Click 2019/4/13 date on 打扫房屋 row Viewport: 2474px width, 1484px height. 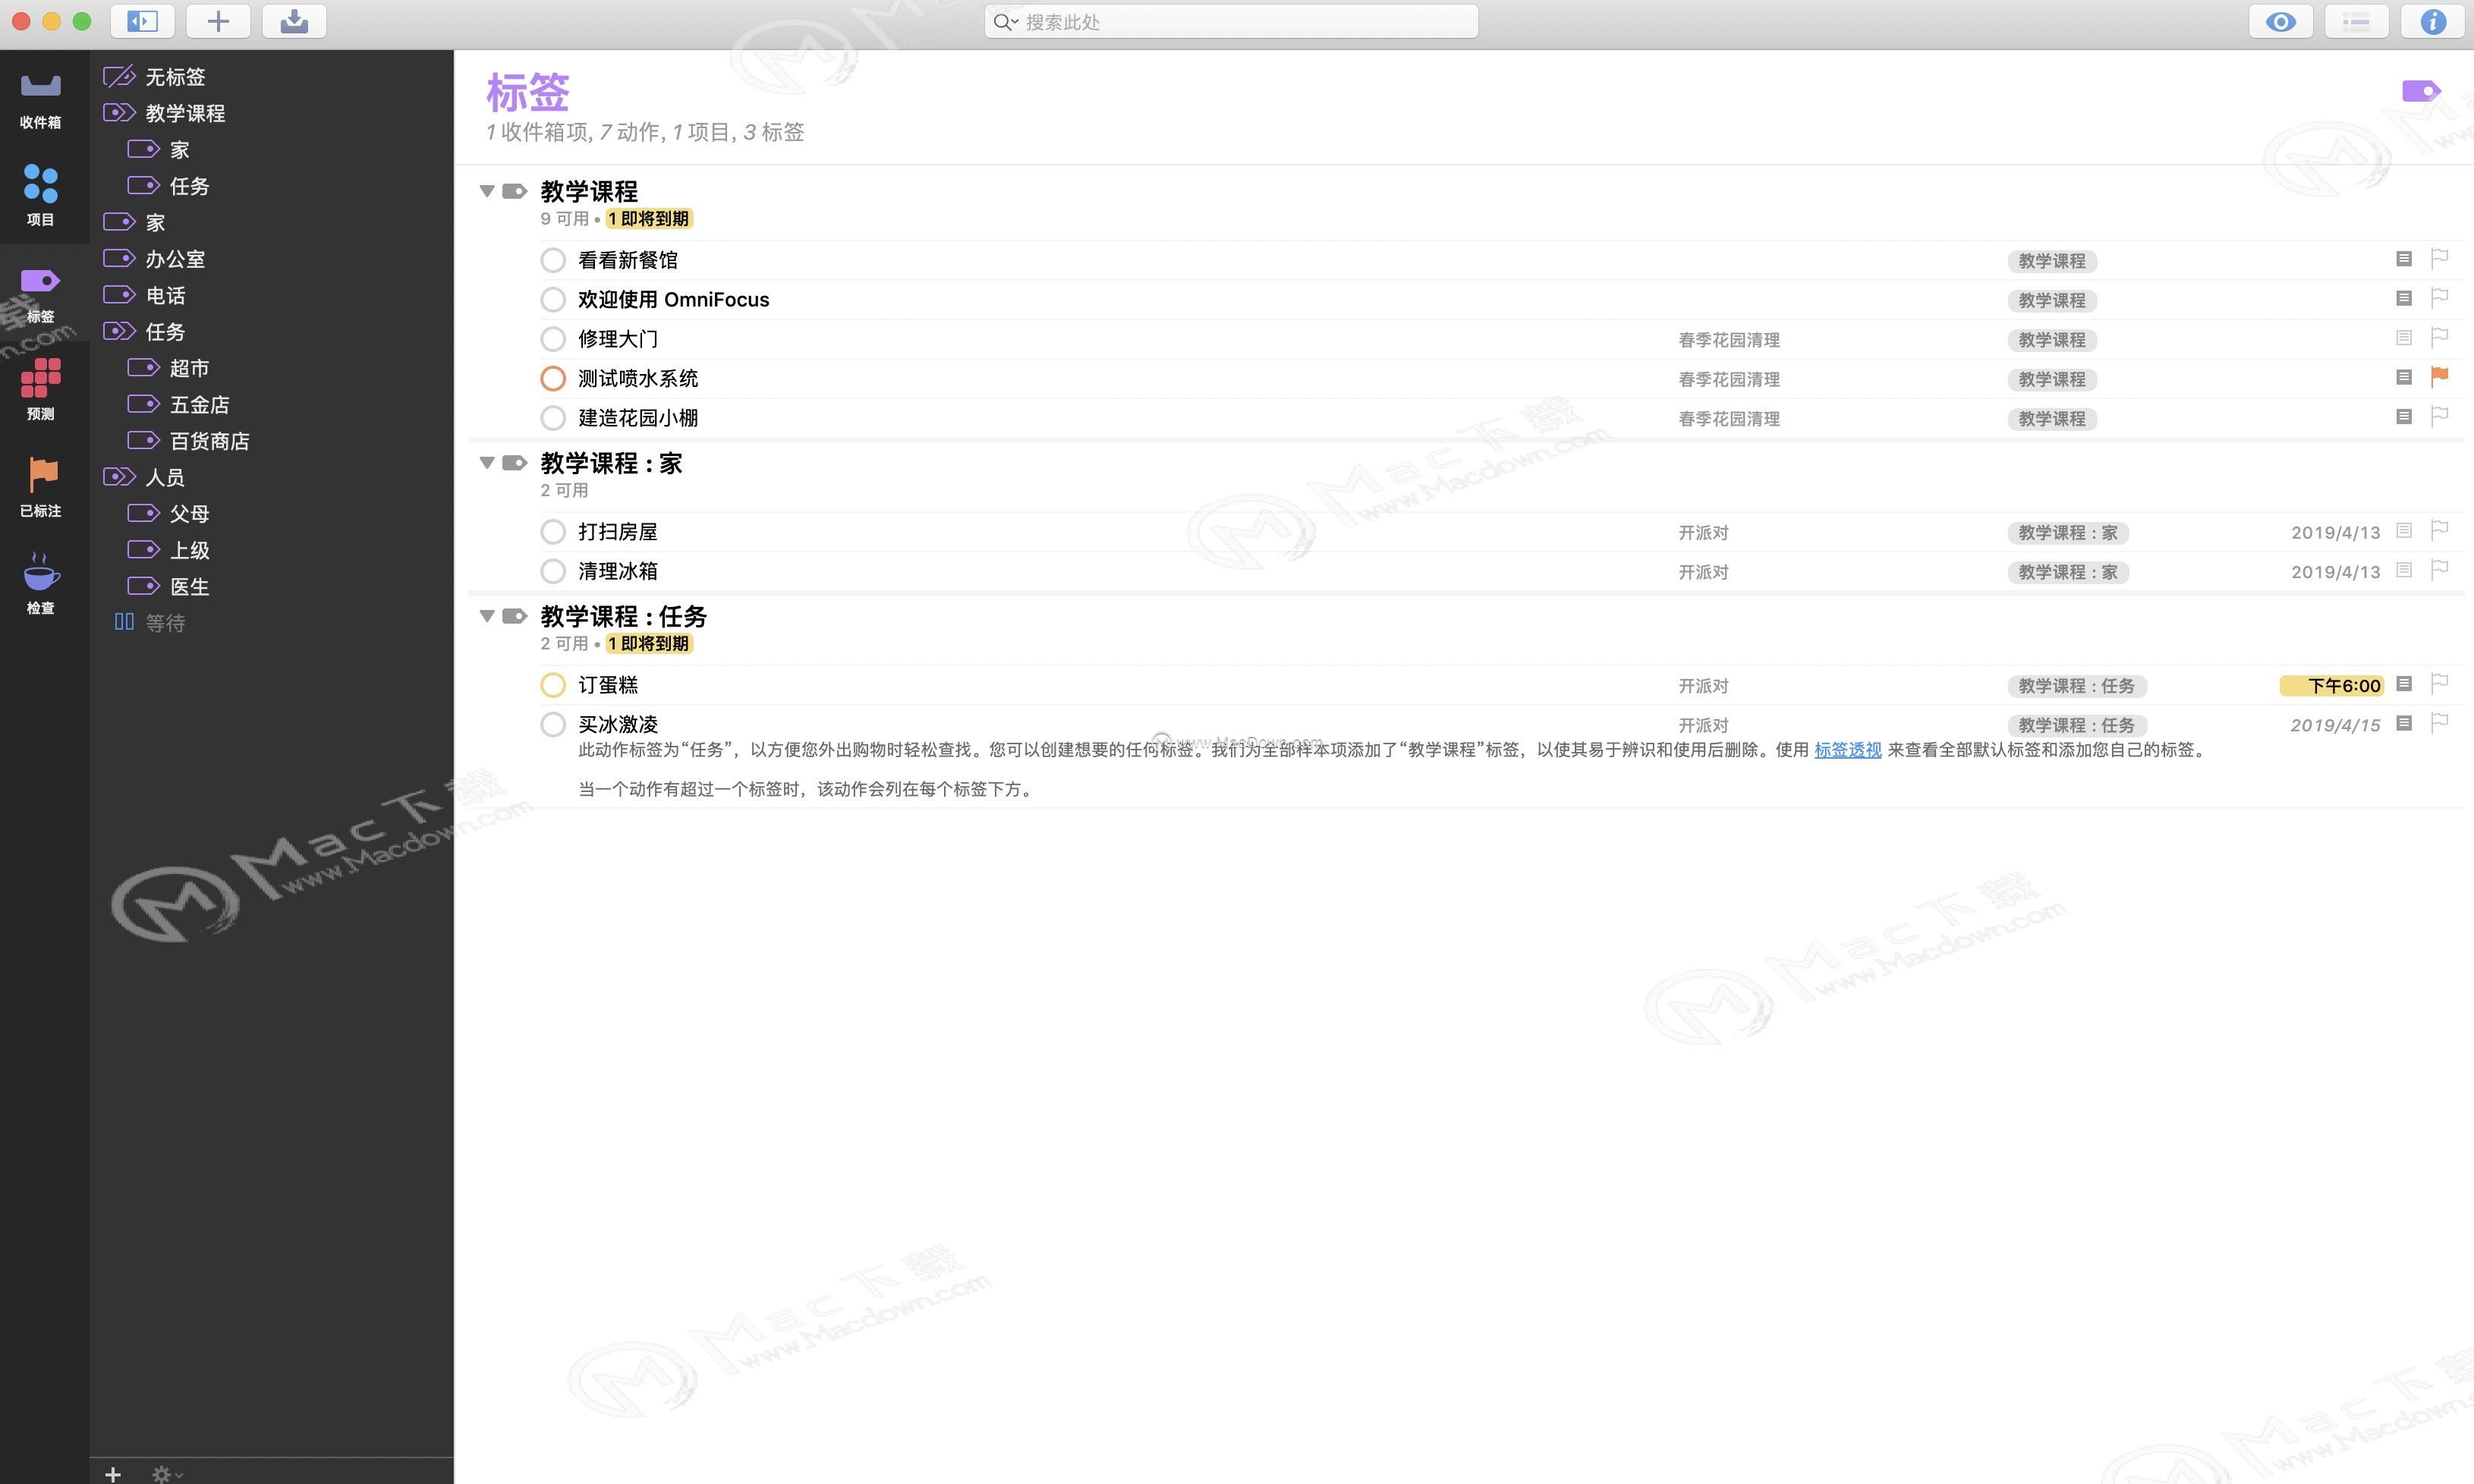tap(2335, 533)
